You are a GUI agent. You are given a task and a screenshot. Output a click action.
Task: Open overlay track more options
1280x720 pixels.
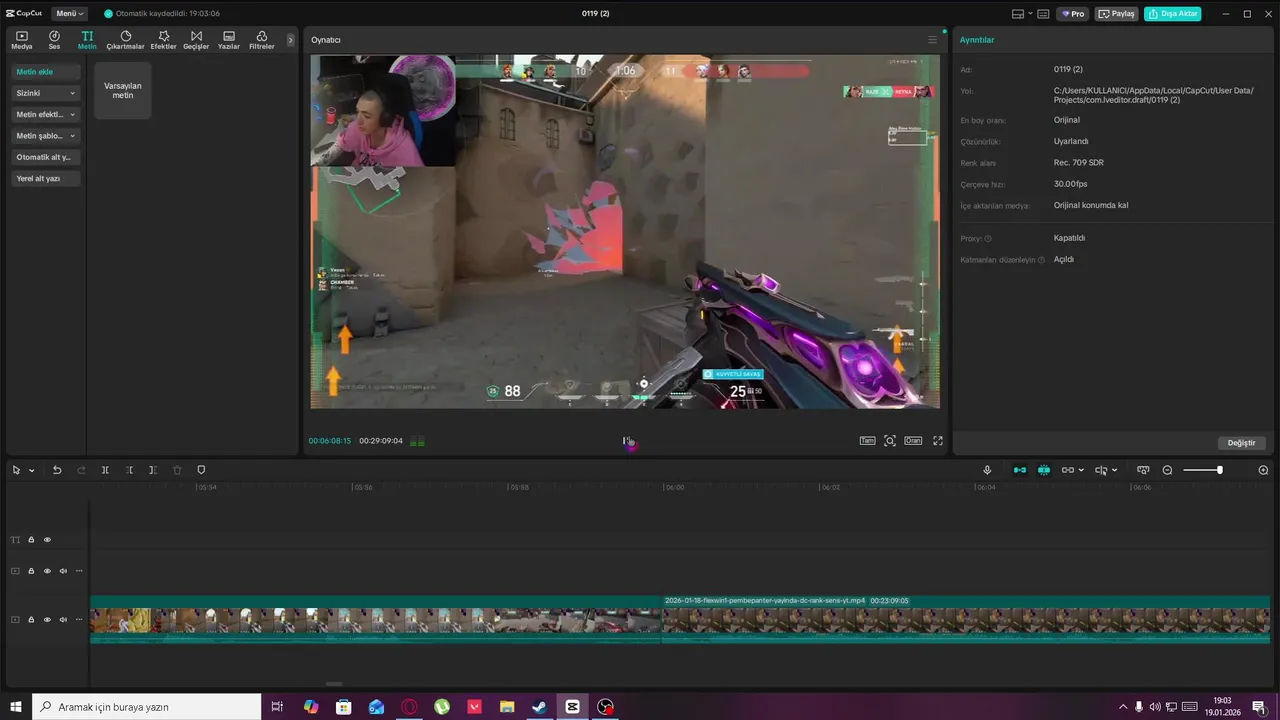(79, 571)
